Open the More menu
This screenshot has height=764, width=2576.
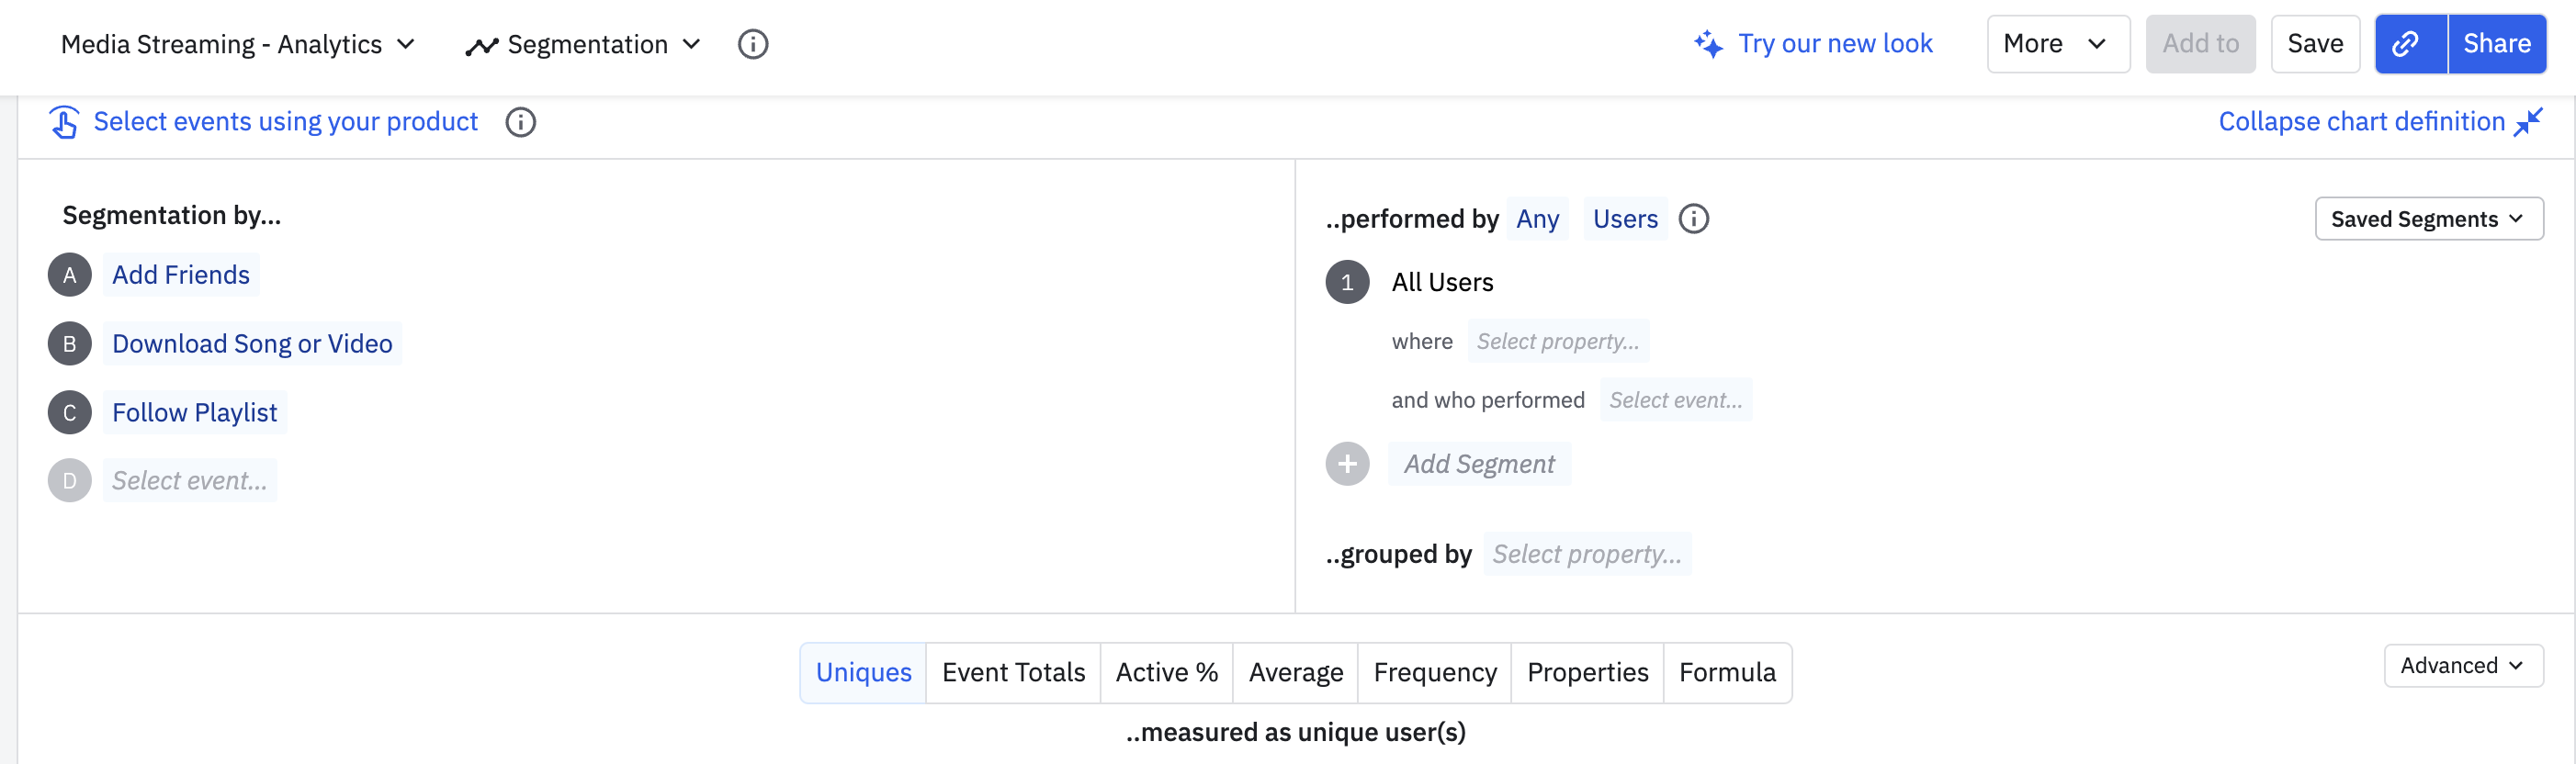pyautogui.click(x=2057, y=44)
